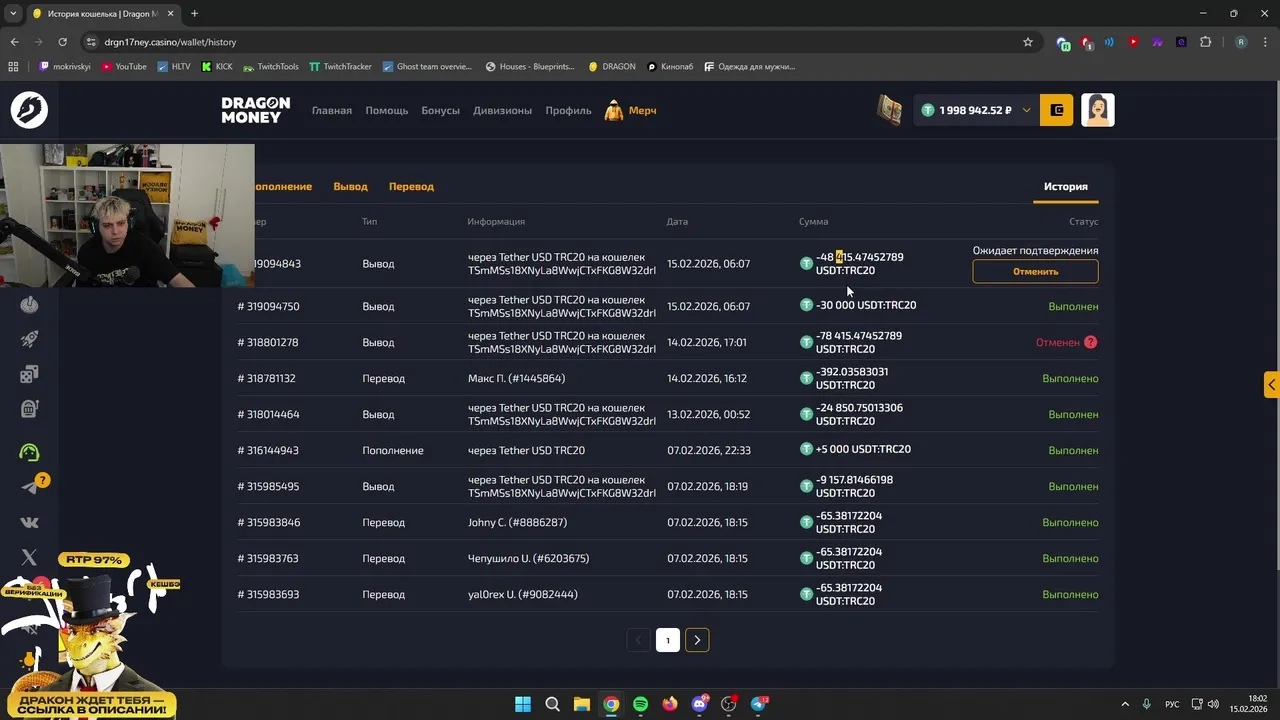The height and width of the screenshot is (720, 1280).
Task: Select page 1 in pagination
Action: pyautogui.click(x=668, y=640)
